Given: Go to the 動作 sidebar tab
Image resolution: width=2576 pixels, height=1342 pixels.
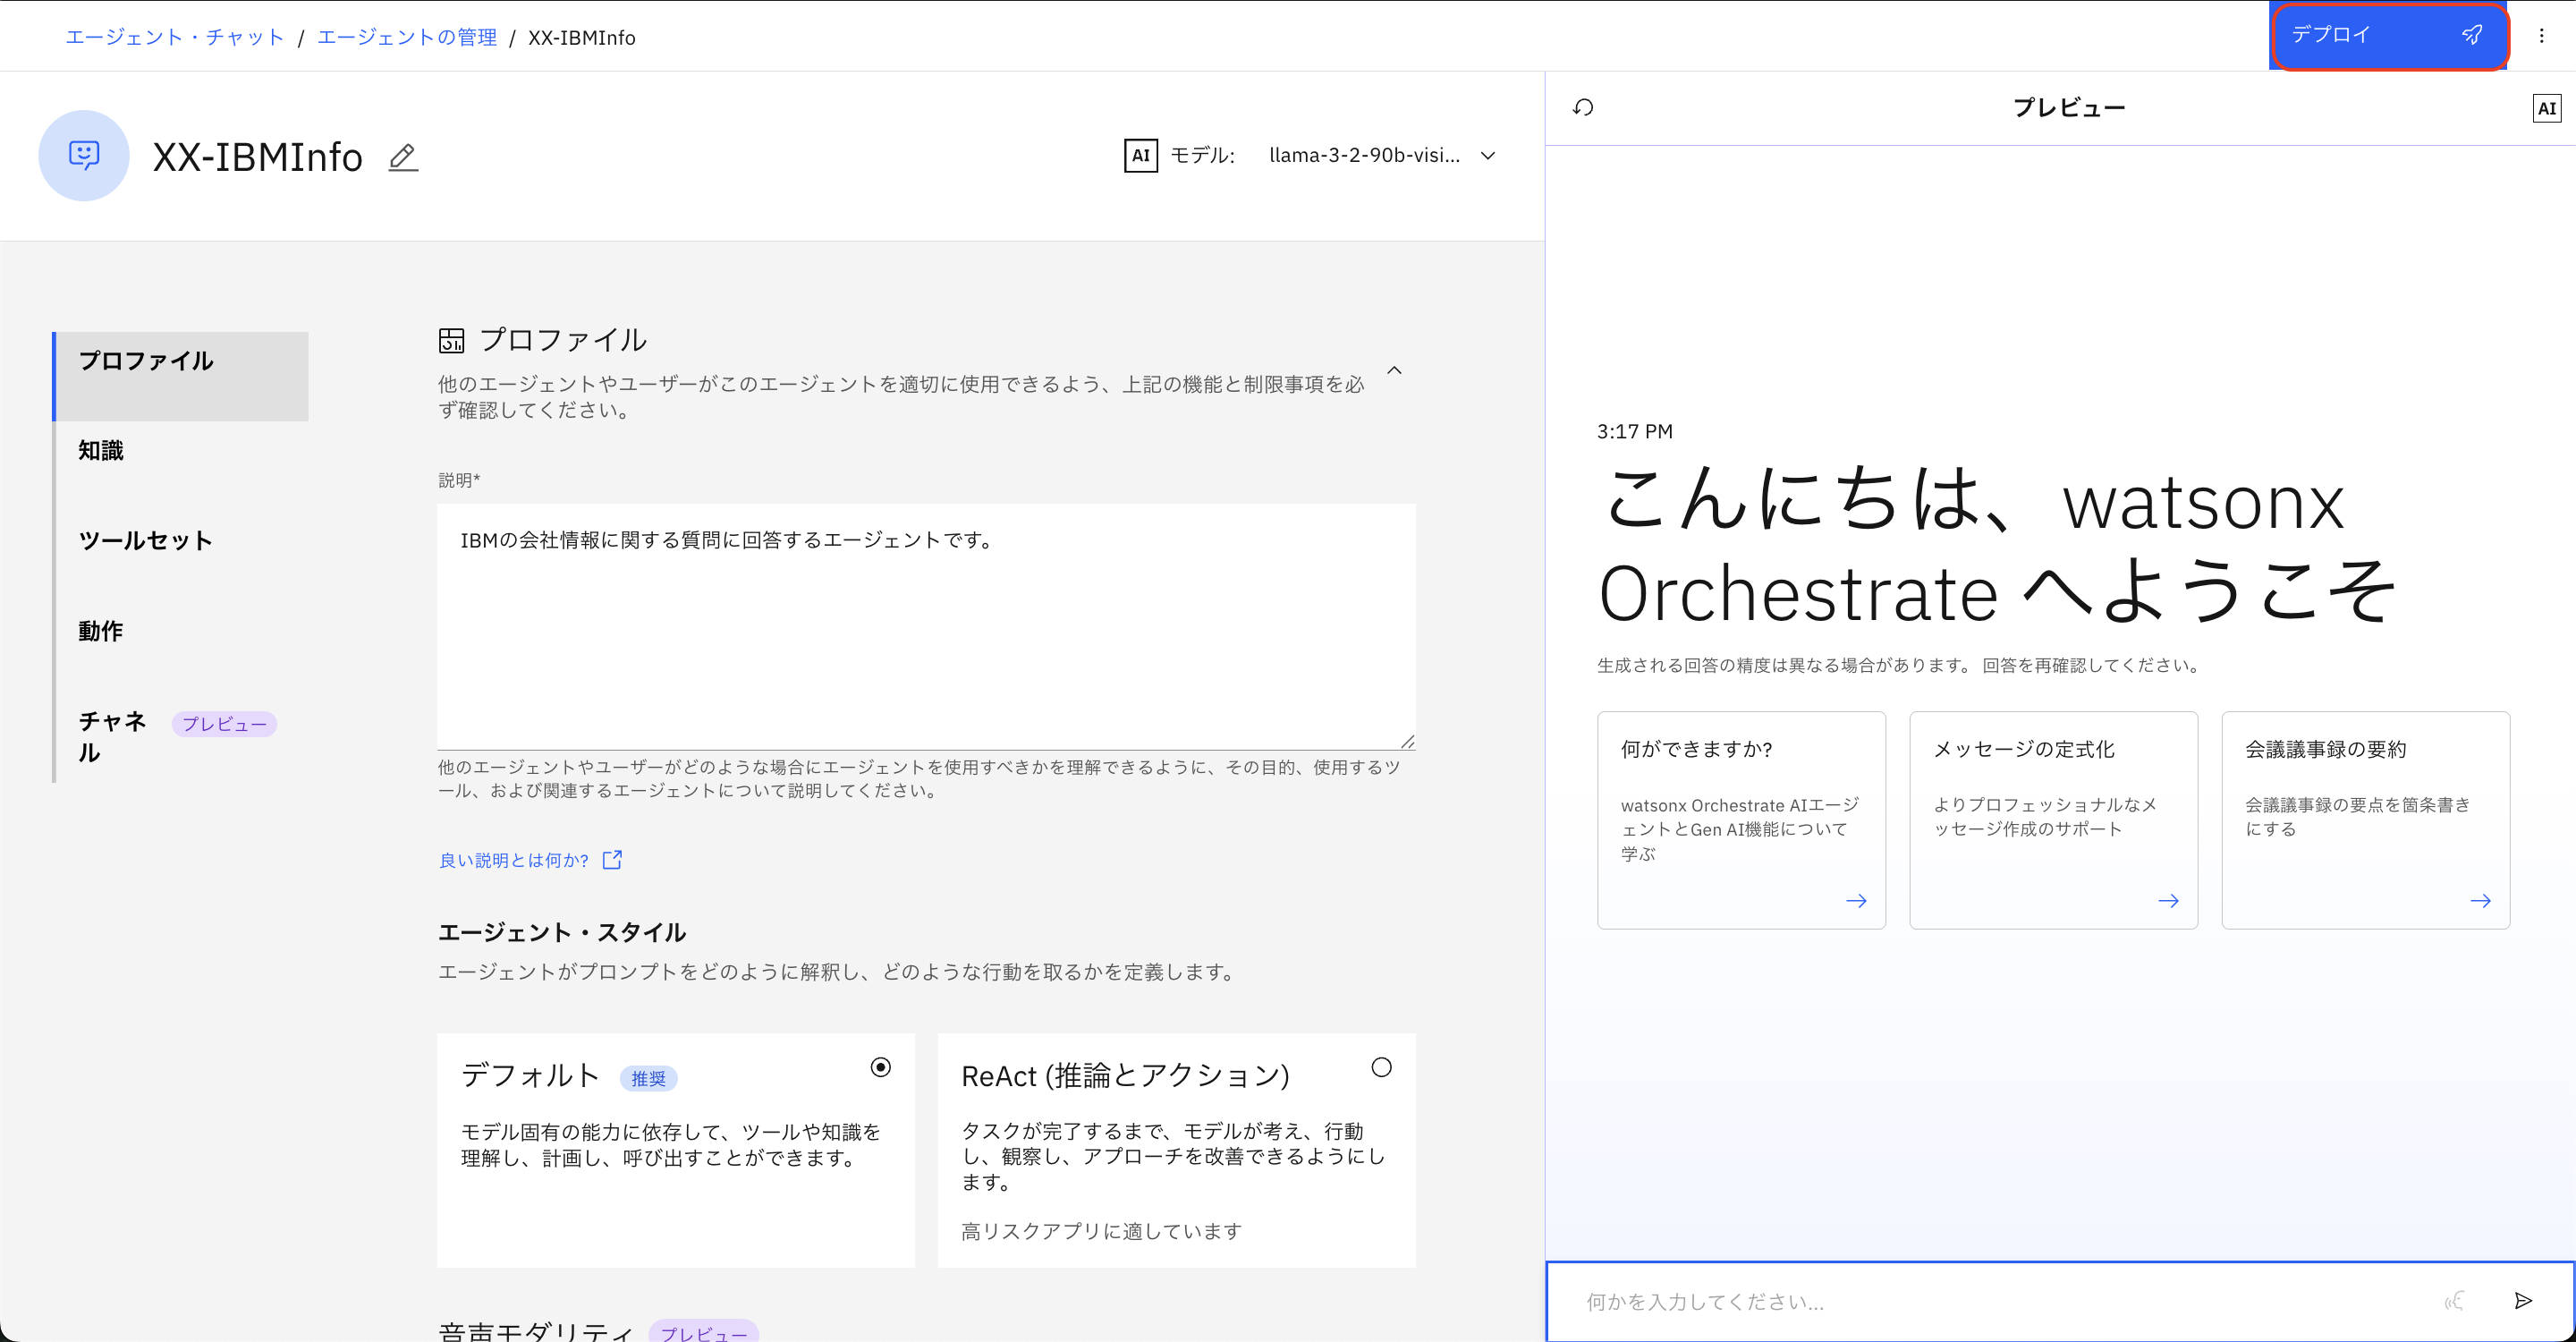Looking at the screenshot, I should coord(101,631).
